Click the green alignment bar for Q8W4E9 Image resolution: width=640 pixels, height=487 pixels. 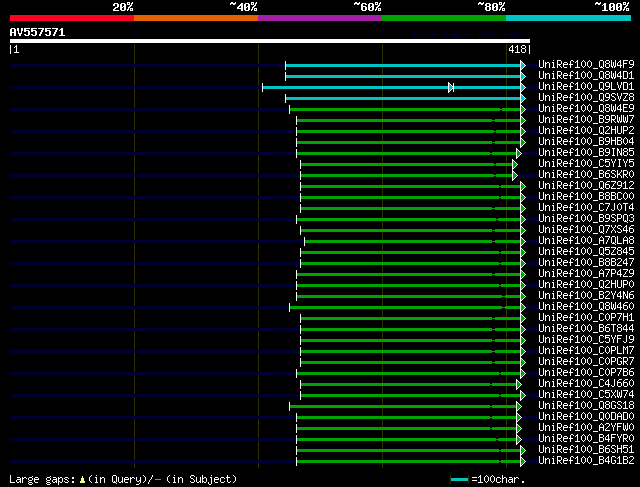tap(405, 109)
